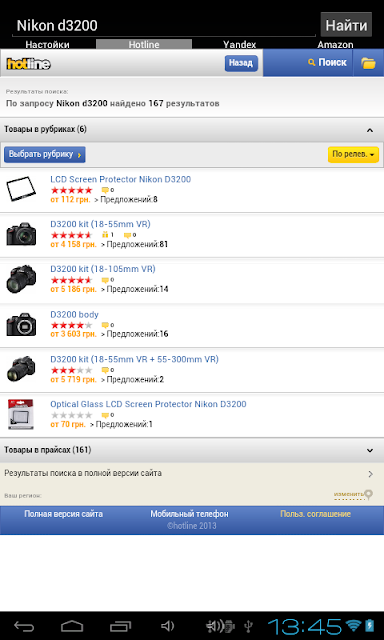Image resolution: width=384 pixels, height=640 pixels.
Task: Tap Предложений:81 offers text
Action: point(137,244)
